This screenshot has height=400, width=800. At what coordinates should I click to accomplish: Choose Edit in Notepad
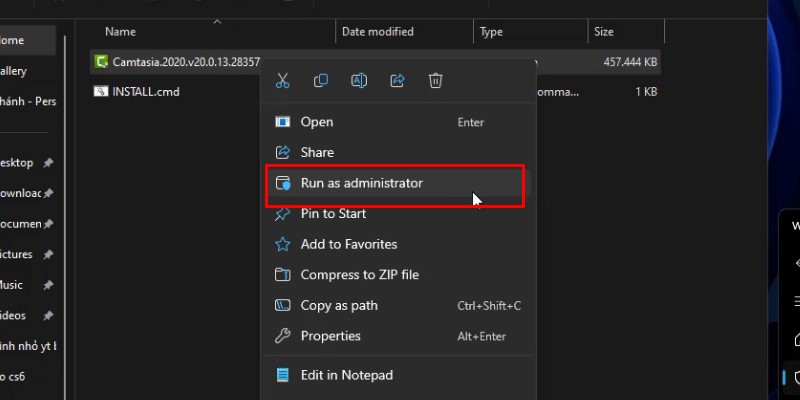346,375
